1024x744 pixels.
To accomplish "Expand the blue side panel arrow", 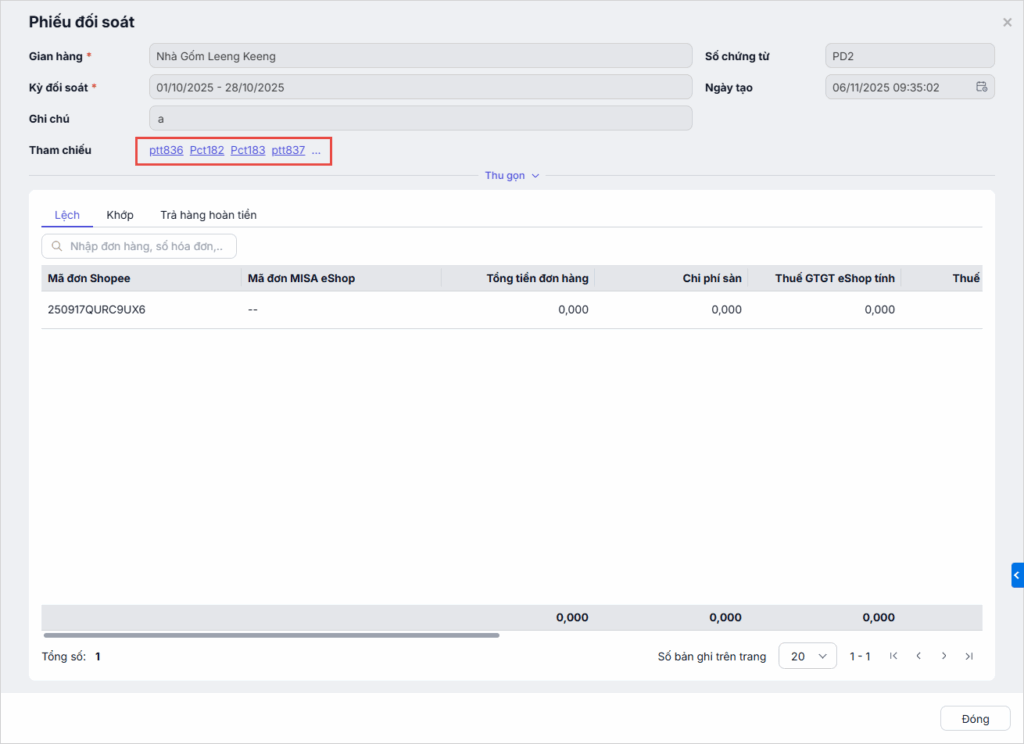I will (1016, 575).
